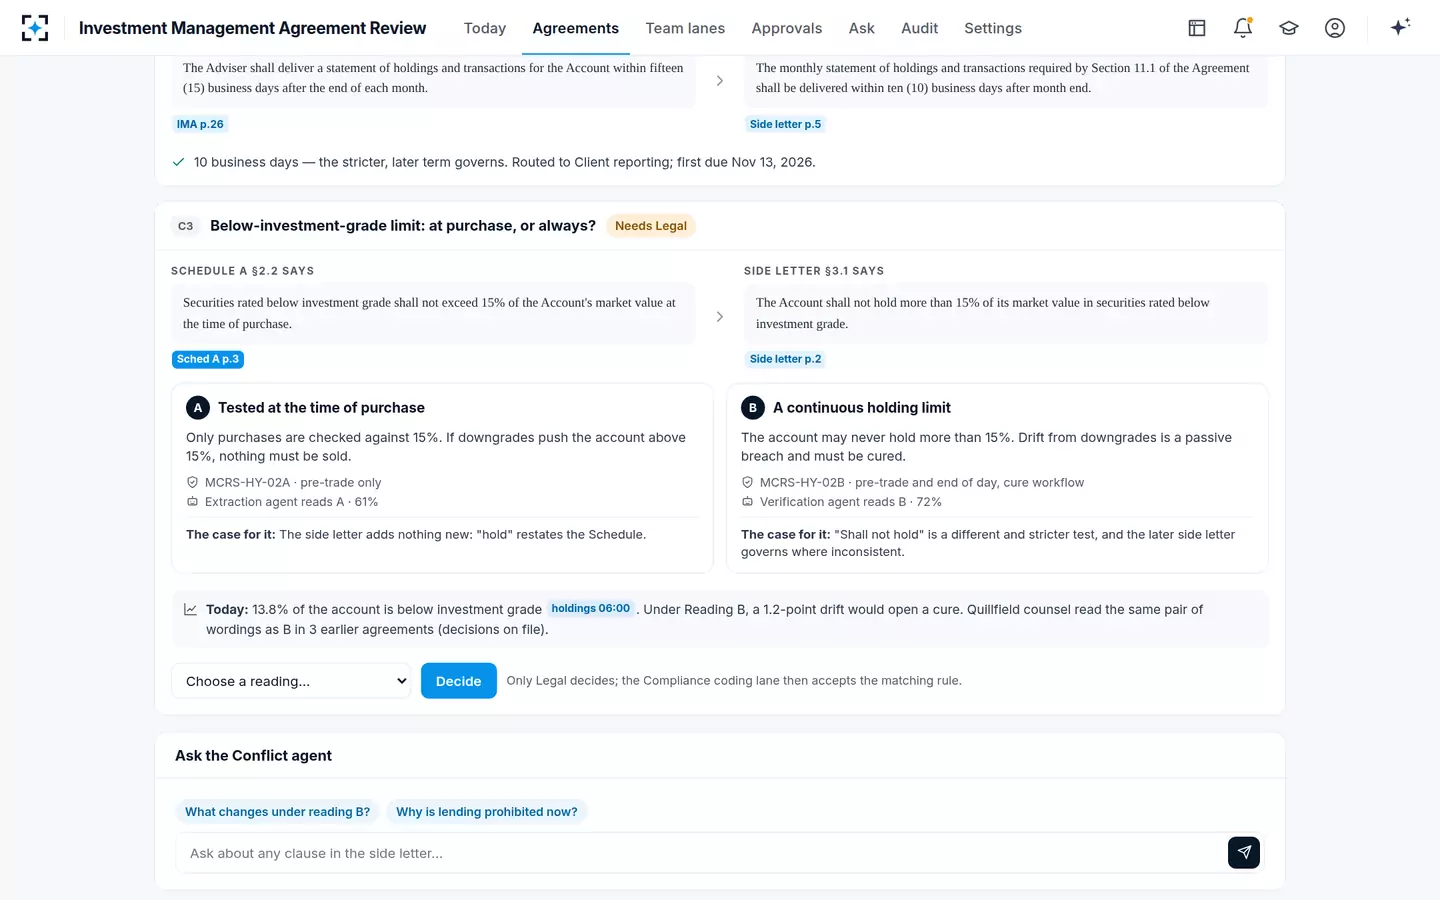Click the Needs Legal status badge

[651, 226]
